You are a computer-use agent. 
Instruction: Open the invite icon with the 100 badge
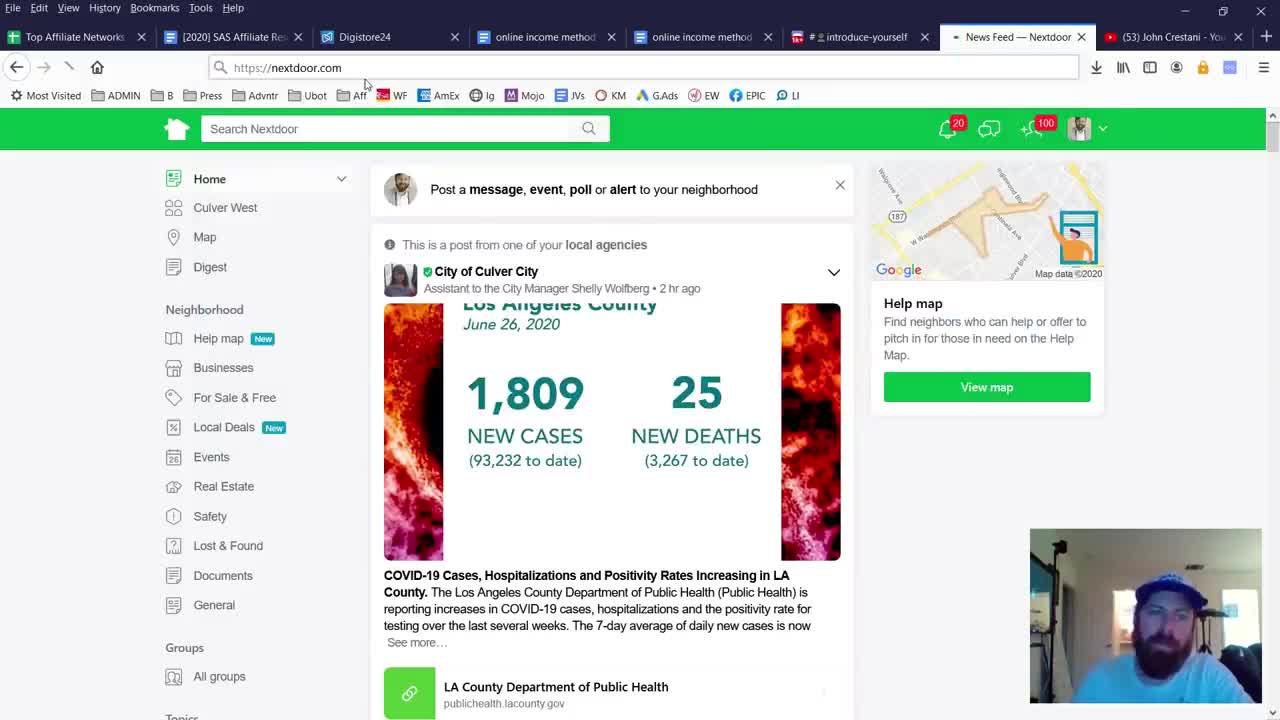[1033, 129]
